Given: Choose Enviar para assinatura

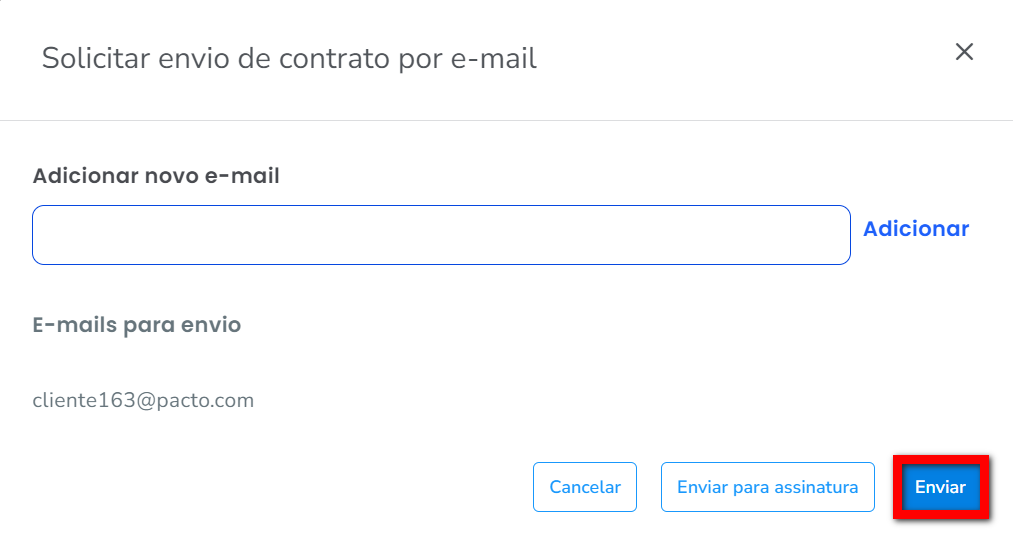Looking at the screenshot, I should click(767, 487).
